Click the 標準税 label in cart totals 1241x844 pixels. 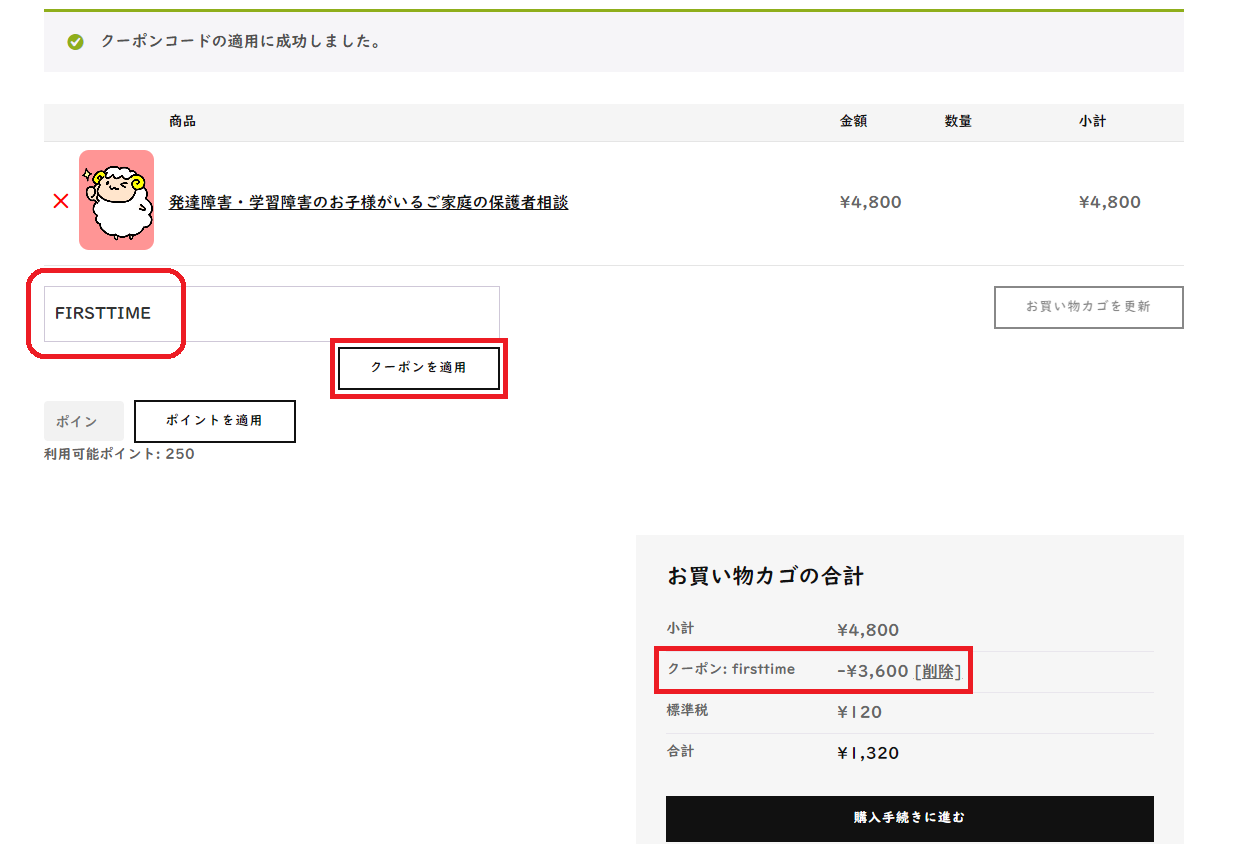(x=687, y=710)
